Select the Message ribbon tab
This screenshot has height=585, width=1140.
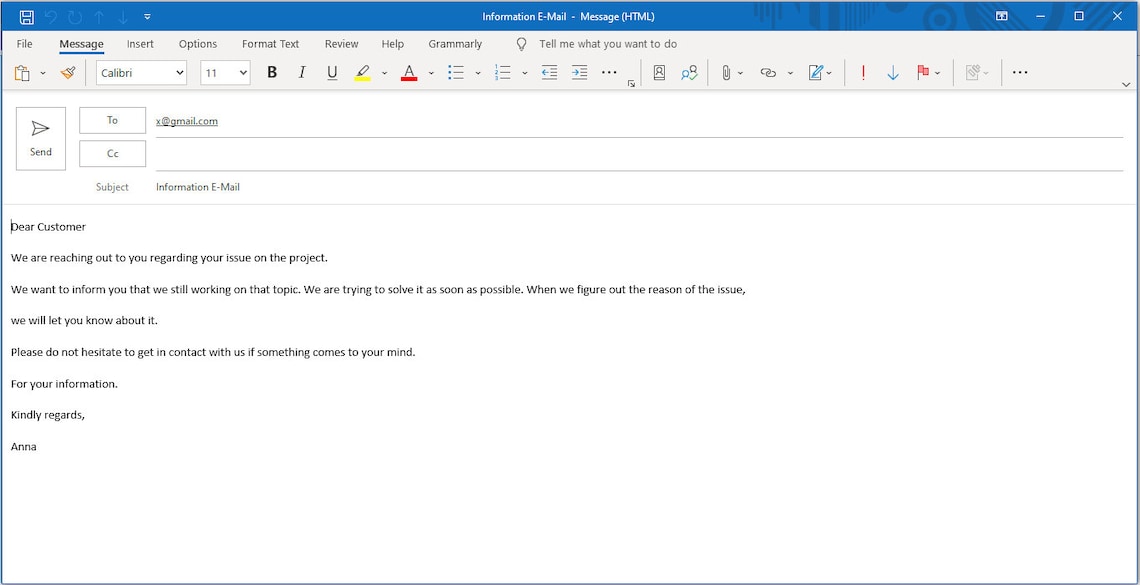pyautogui.click(x=81, y=44)
